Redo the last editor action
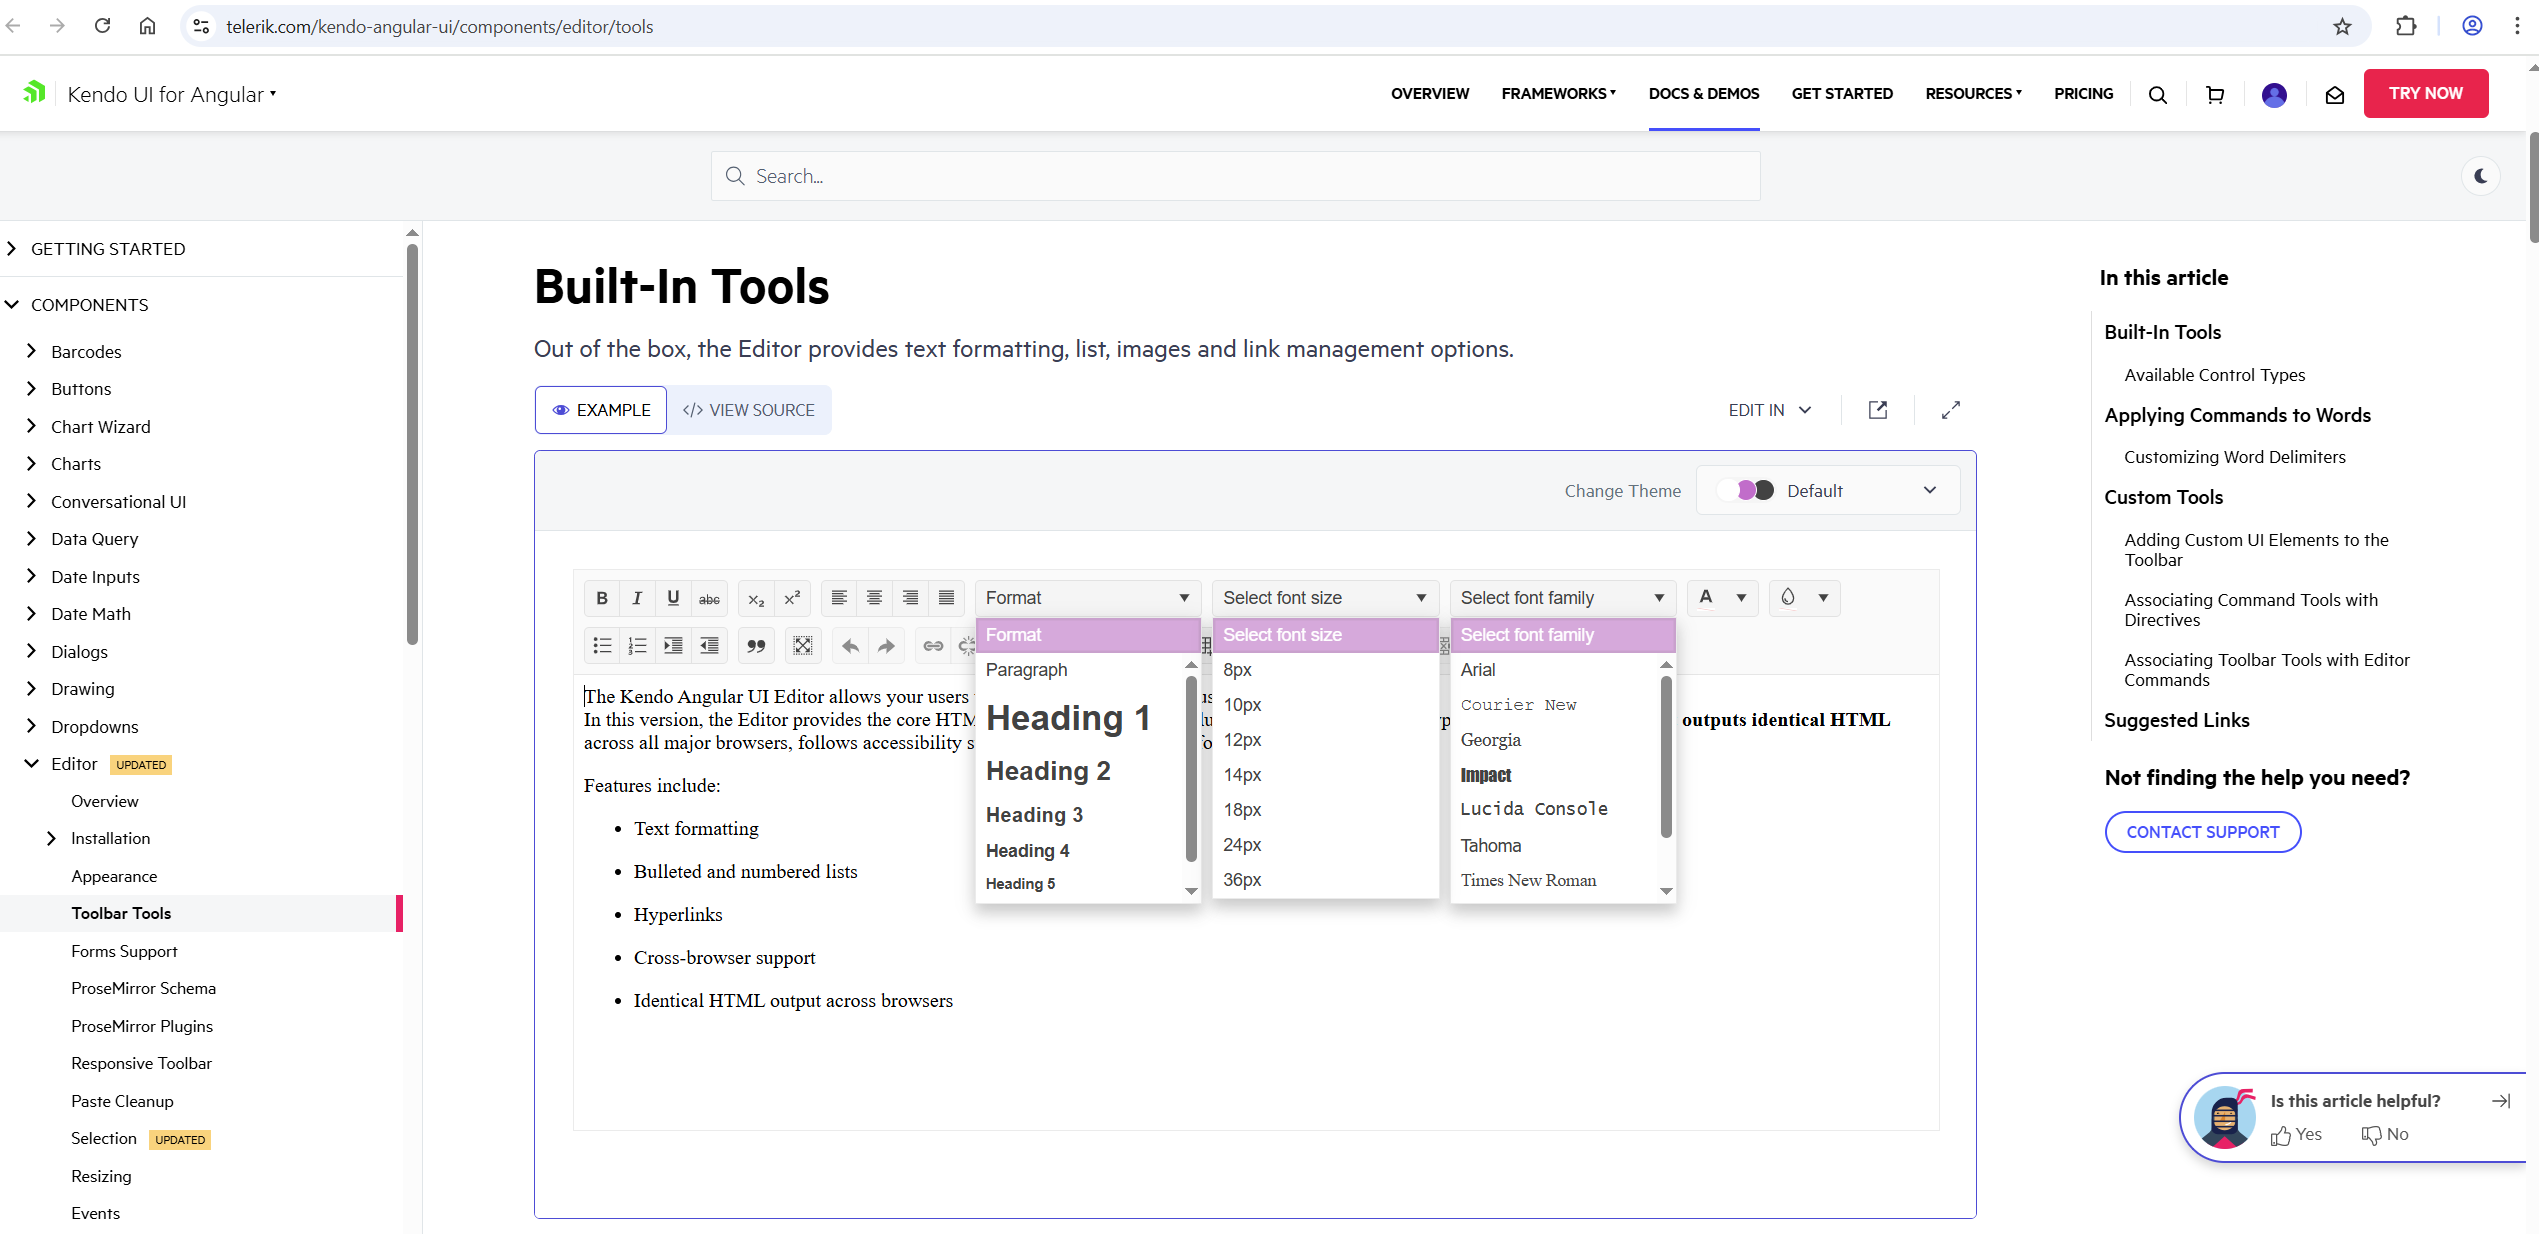This screenshot has height=1234, width=2539. tap(886, 646)
